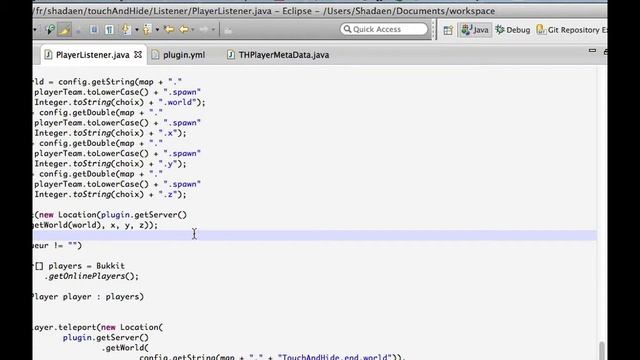Click the '.getWorld(' line near bottom

pyautogui.click(x=125, y=348)
